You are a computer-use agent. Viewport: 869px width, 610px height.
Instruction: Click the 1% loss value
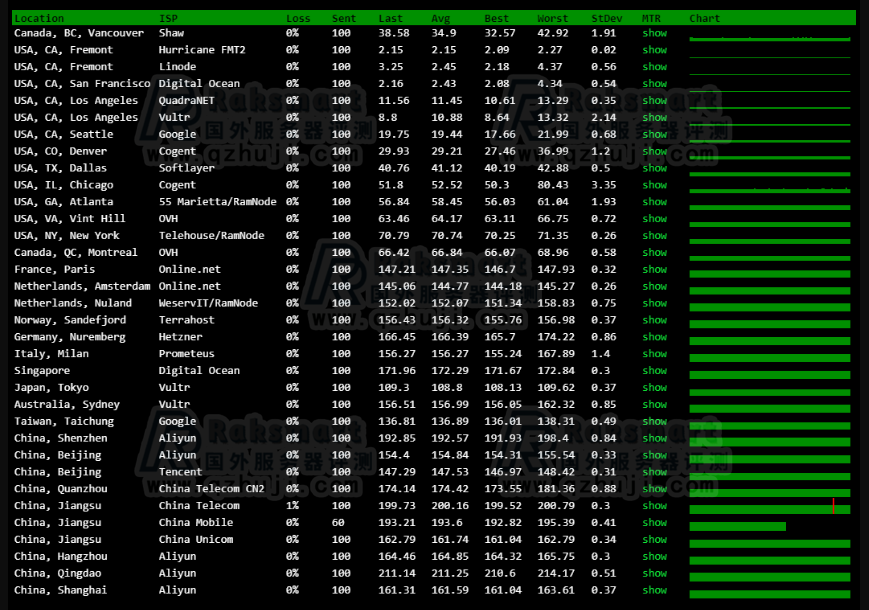292,506
